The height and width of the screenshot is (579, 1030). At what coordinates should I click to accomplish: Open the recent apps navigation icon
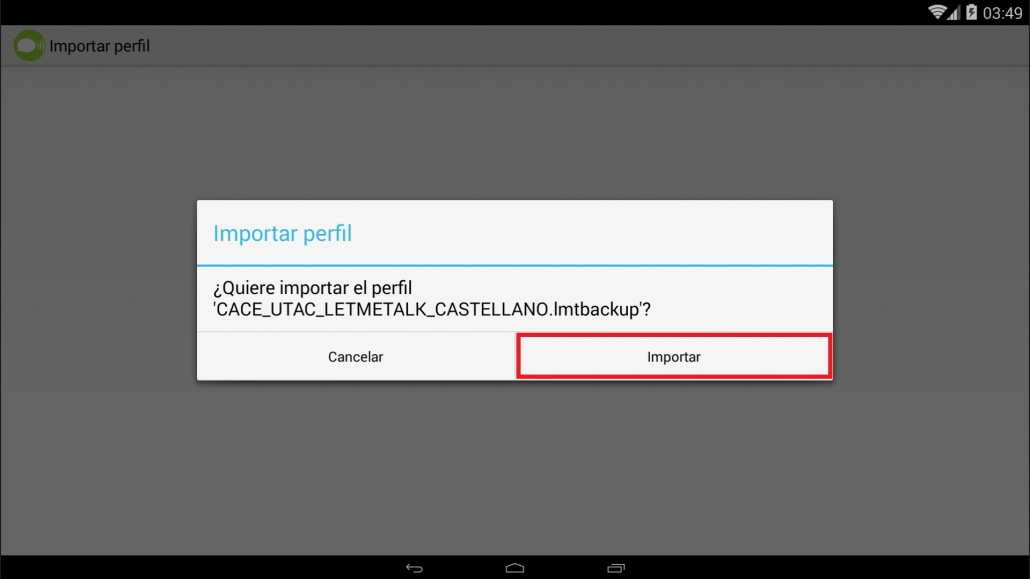click(x=616, y=568)
